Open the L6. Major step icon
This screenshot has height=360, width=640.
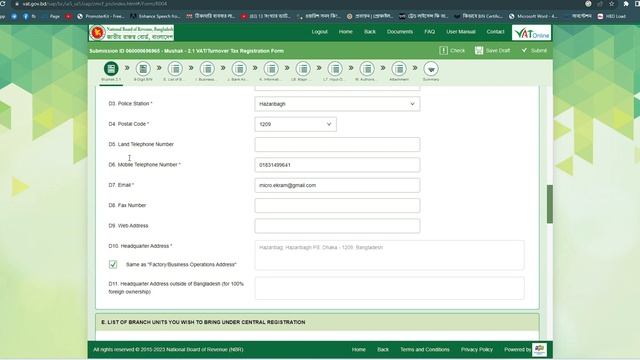click(303, 69)
